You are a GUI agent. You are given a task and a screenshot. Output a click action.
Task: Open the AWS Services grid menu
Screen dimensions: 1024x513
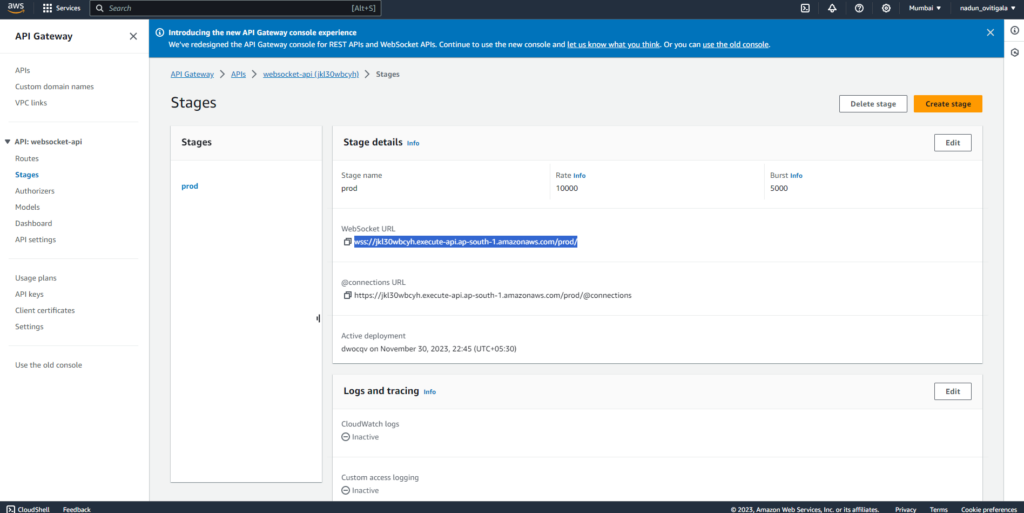49,8
